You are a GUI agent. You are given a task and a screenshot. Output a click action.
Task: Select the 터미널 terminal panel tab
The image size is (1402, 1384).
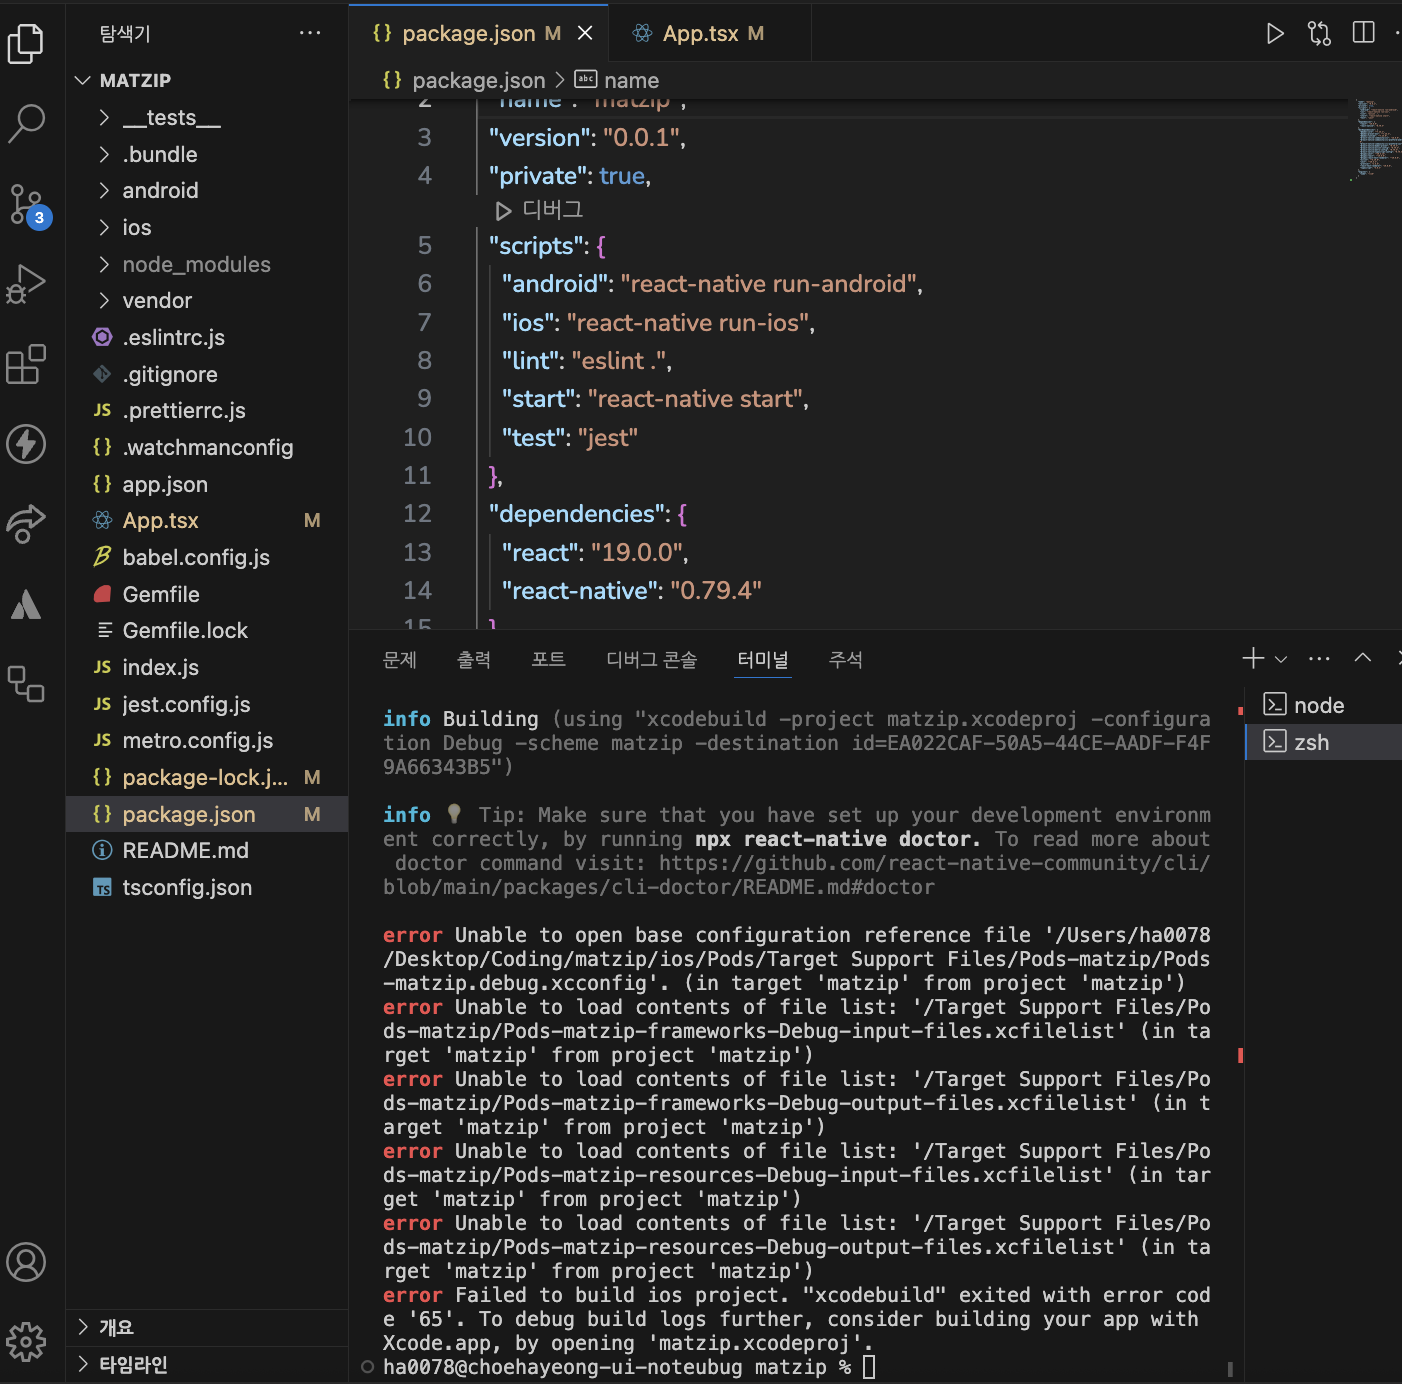click(763, 659)
